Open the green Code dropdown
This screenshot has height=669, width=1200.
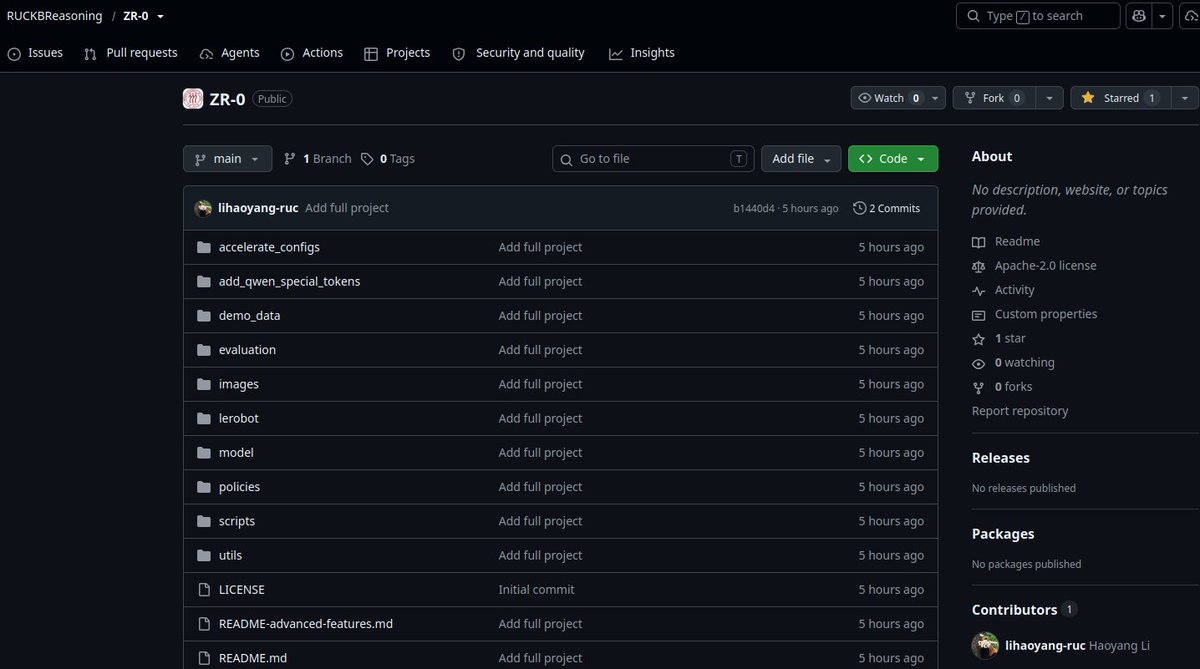click(x=893, y=159)
